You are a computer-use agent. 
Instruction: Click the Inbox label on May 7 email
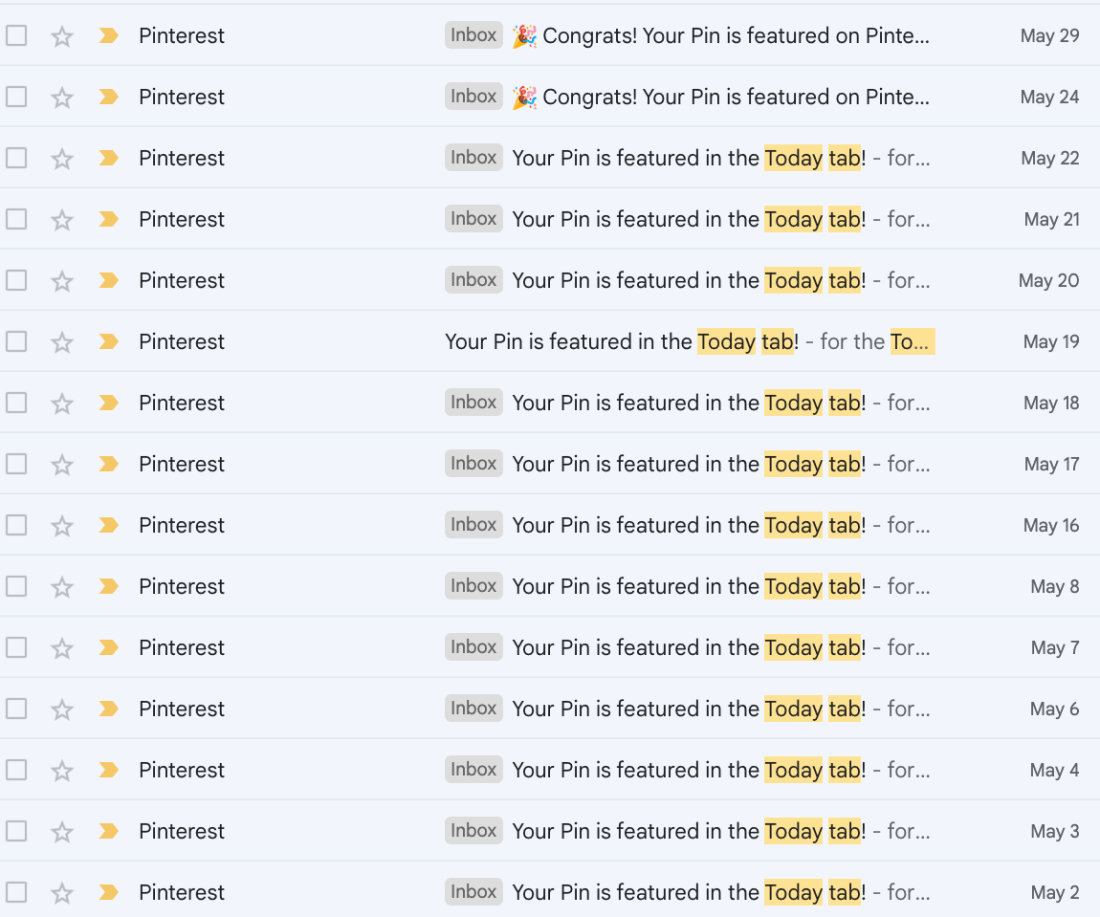click(474, 647)
